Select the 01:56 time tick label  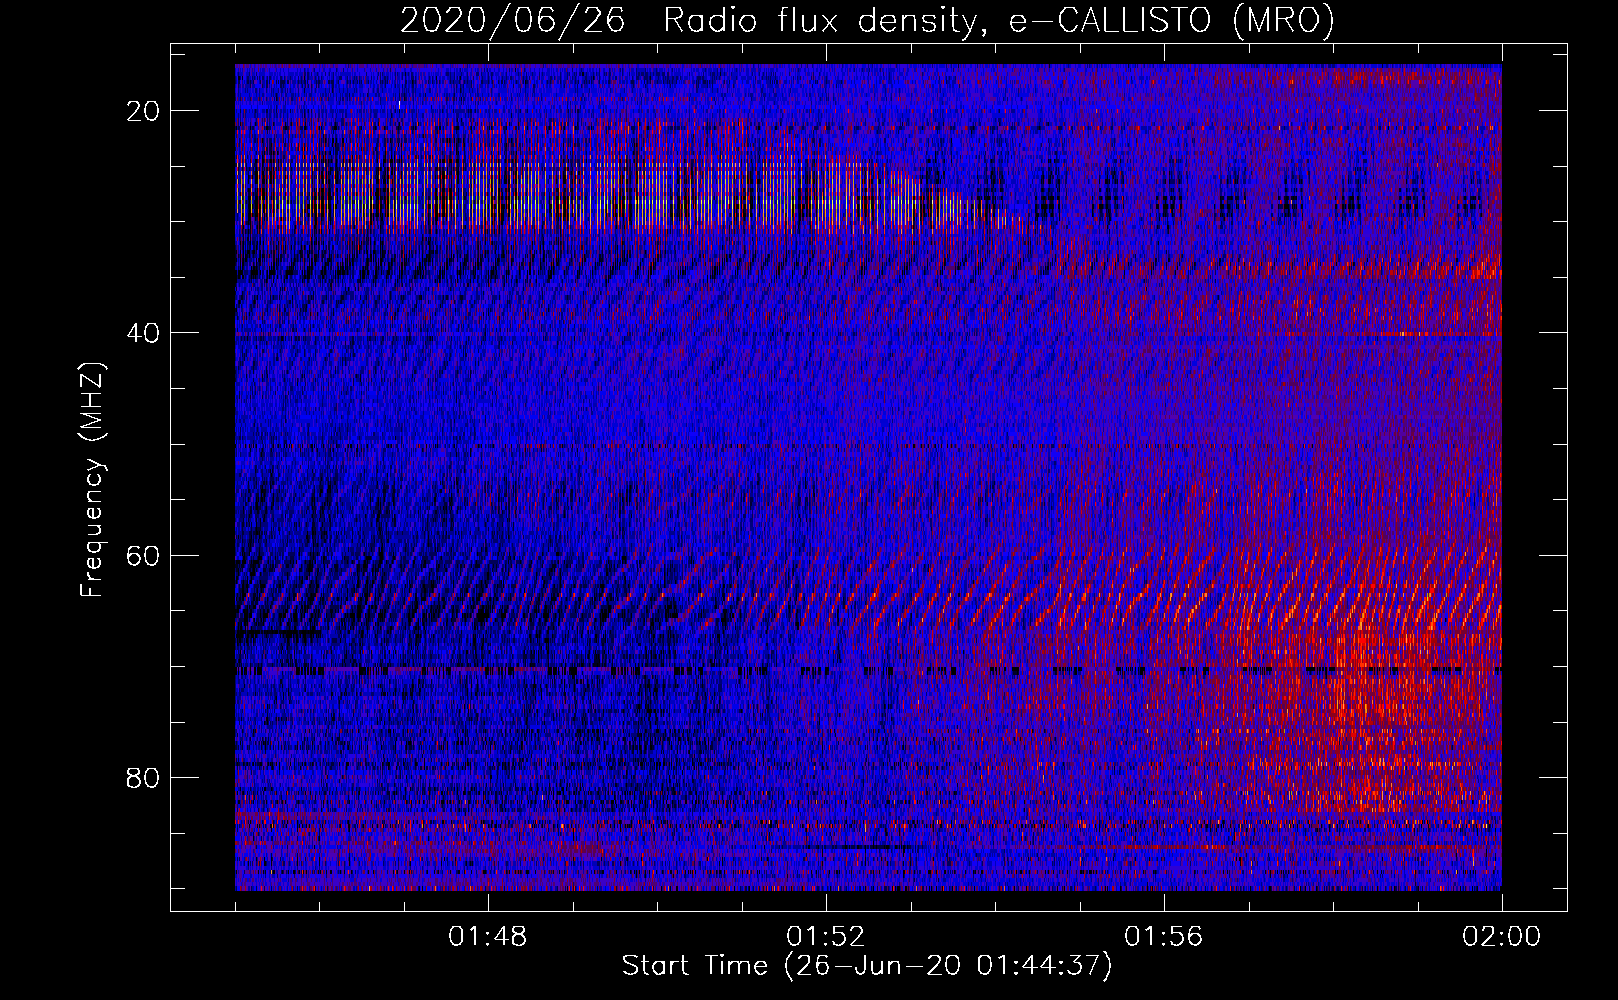click(1164, 937)
